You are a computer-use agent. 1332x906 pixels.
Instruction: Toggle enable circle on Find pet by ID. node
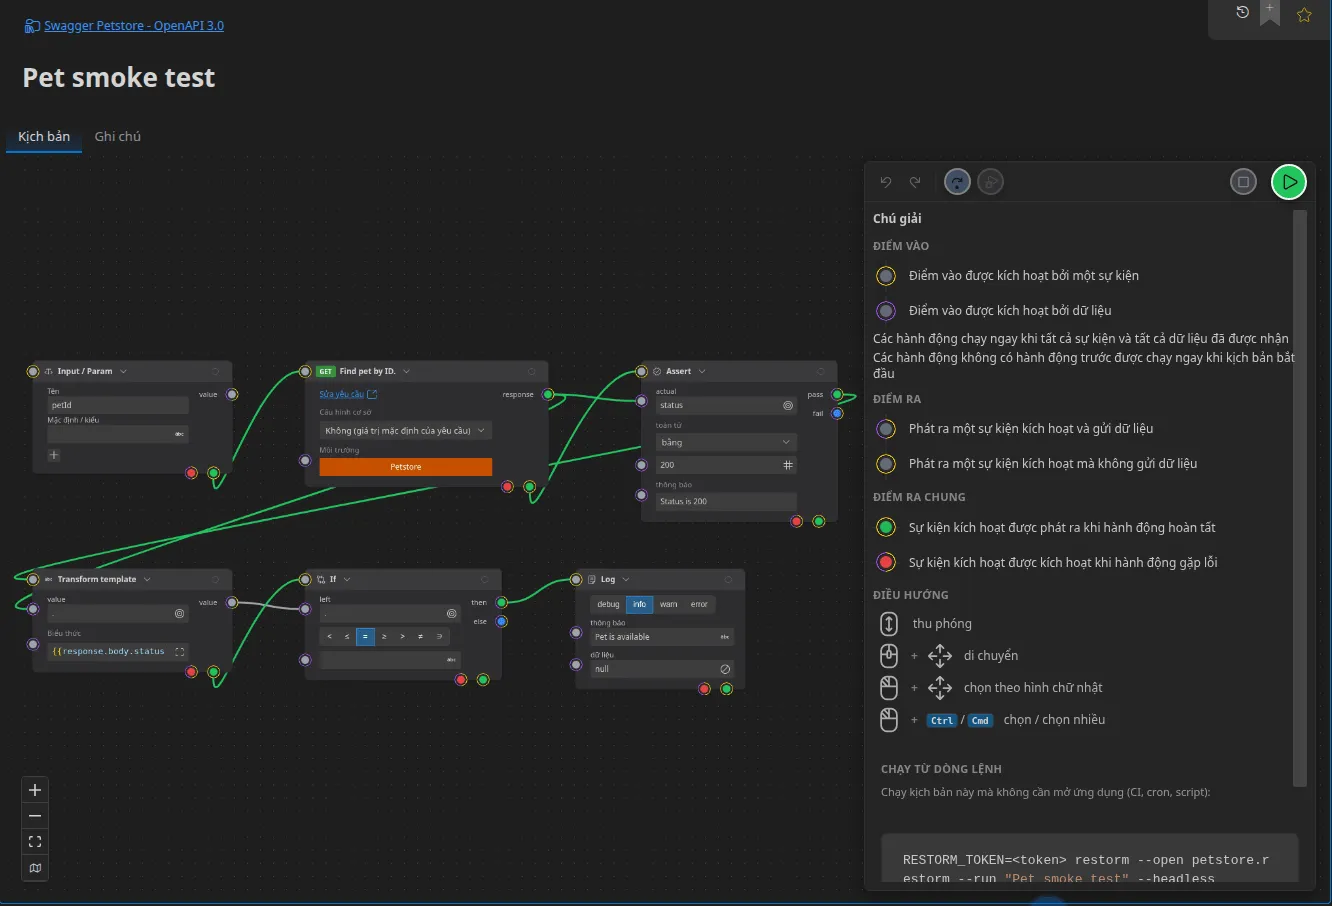530,371
